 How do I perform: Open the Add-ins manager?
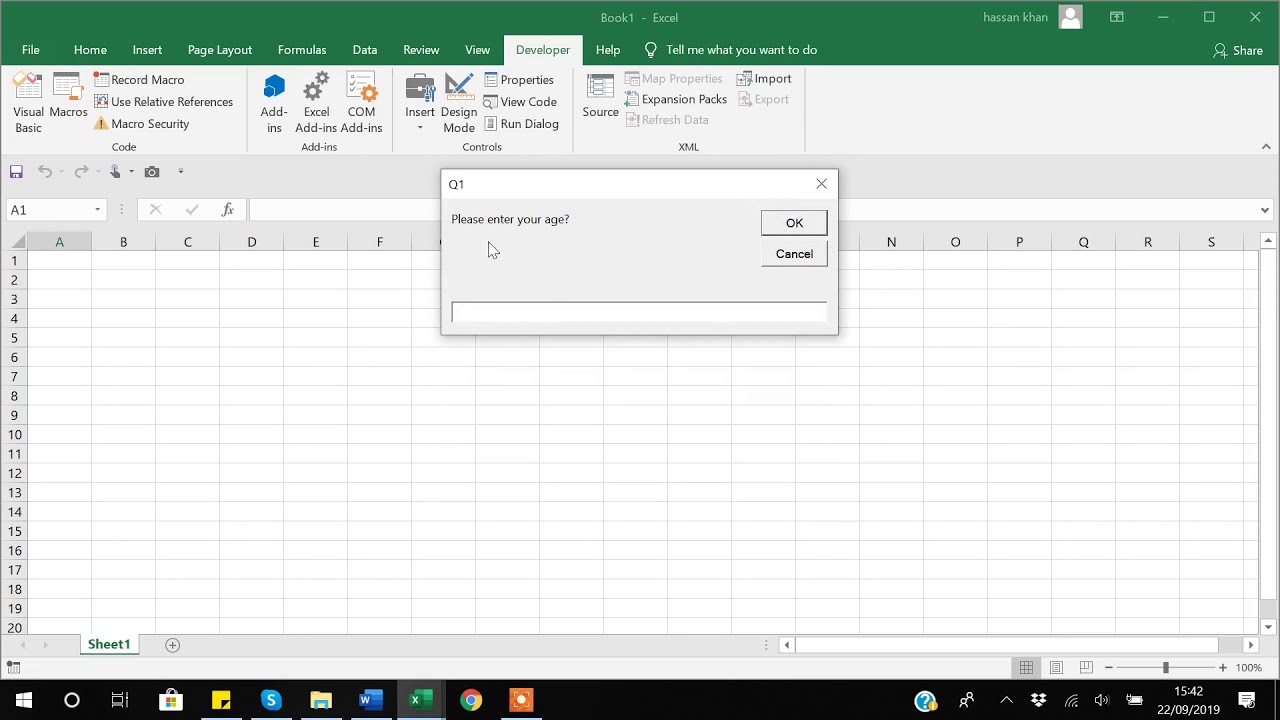(x=274, y=103)
